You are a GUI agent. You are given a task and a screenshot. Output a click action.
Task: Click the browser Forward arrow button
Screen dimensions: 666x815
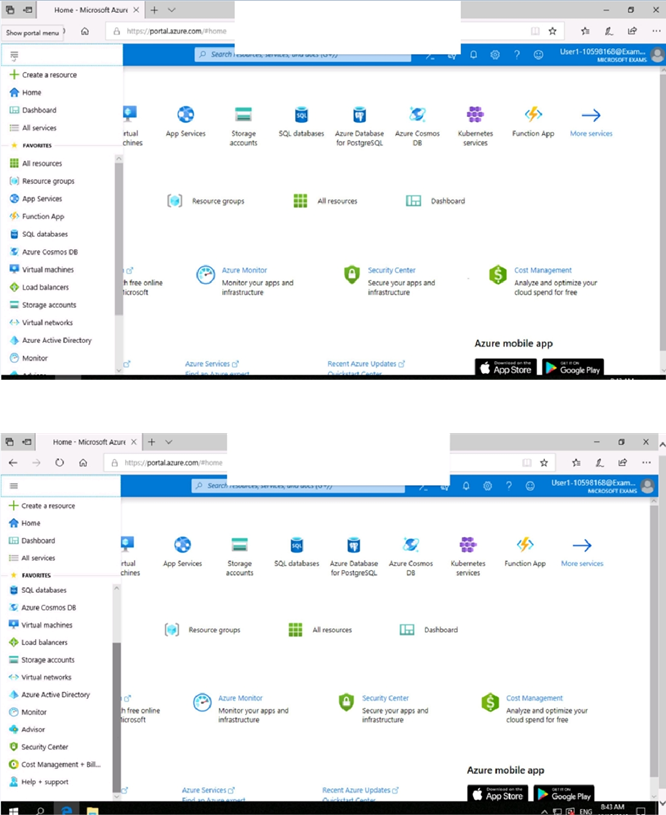36,463
